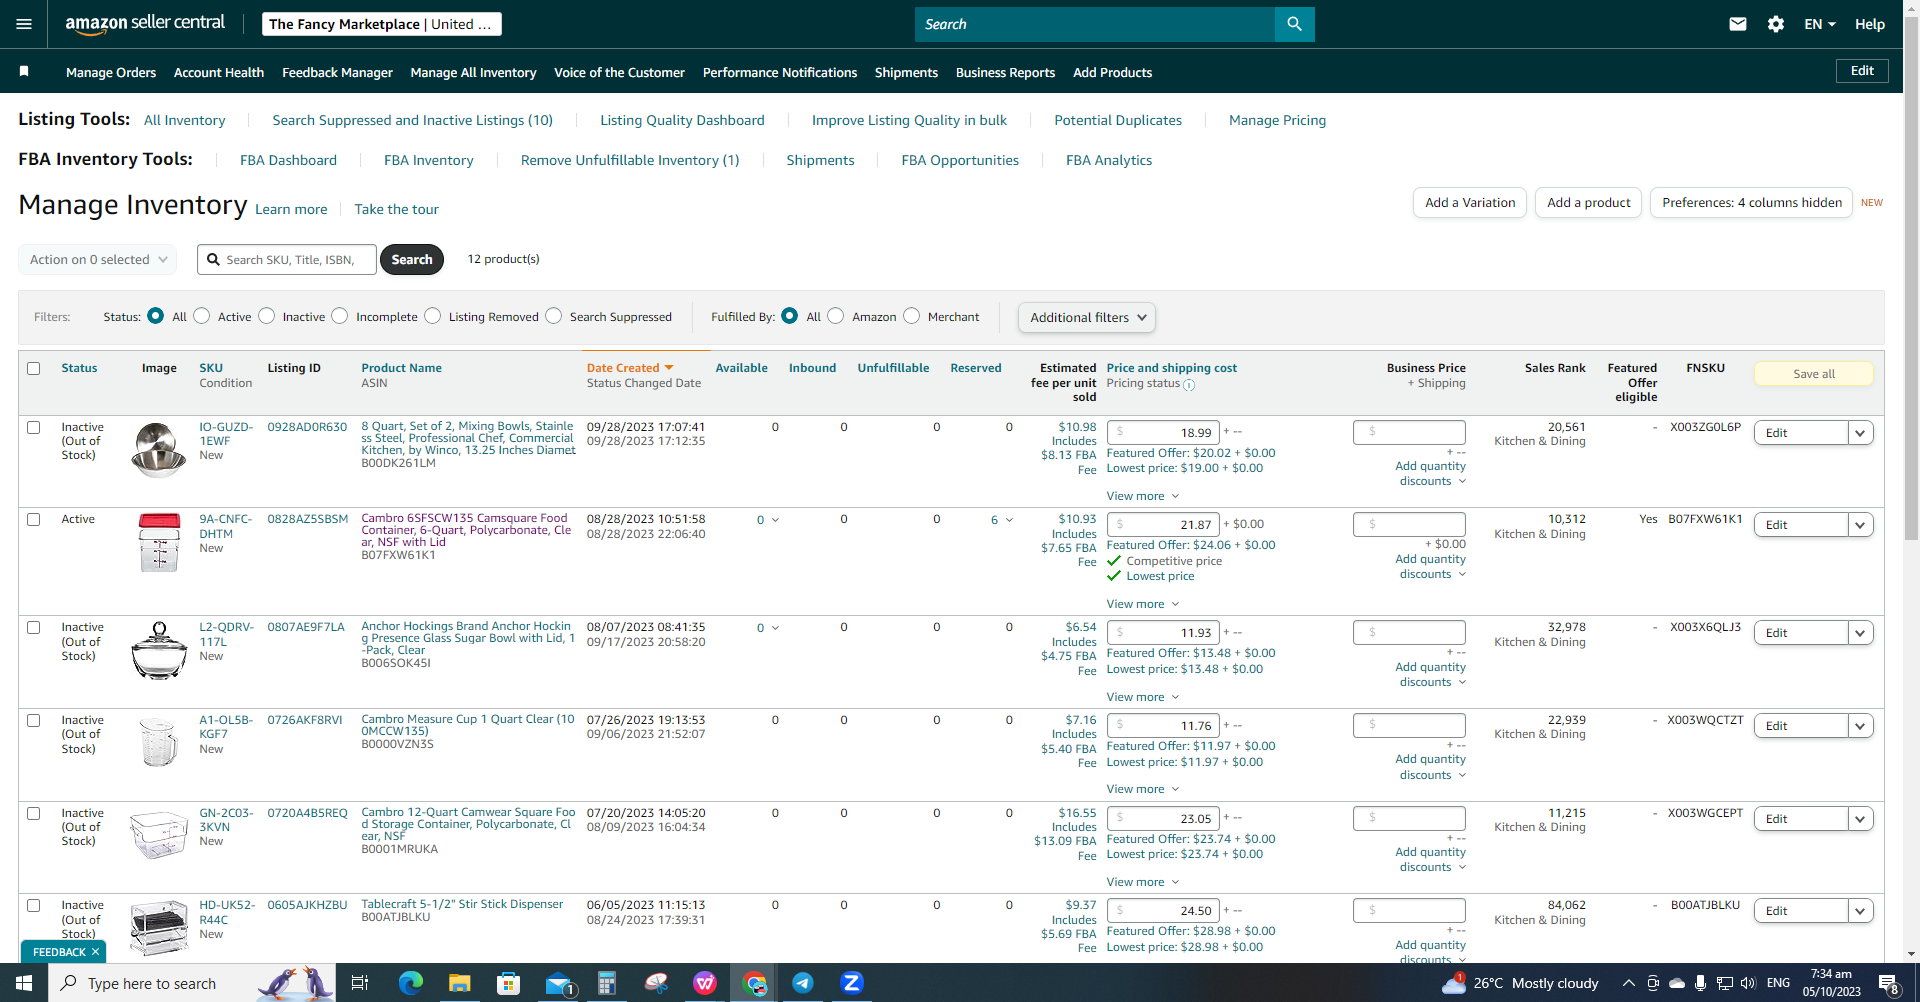Viewport: 1920px width, 1002px height.
Task: Click the Cambro Measure Cup product thumbnail
Action: point(159,742)
